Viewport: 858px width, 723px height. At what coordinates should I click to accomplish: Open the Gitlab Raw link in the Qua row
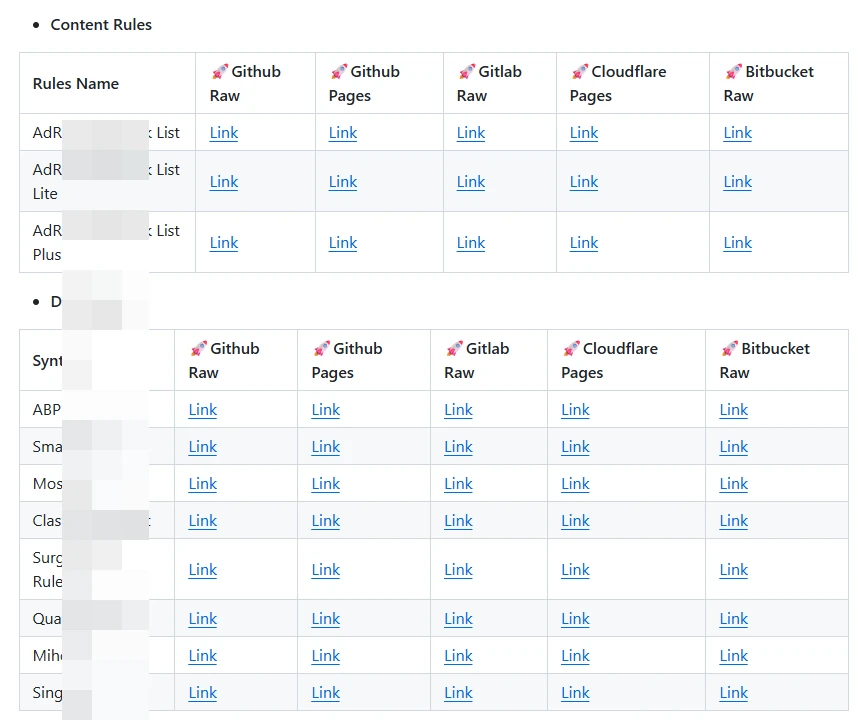[x=458, y=619]
